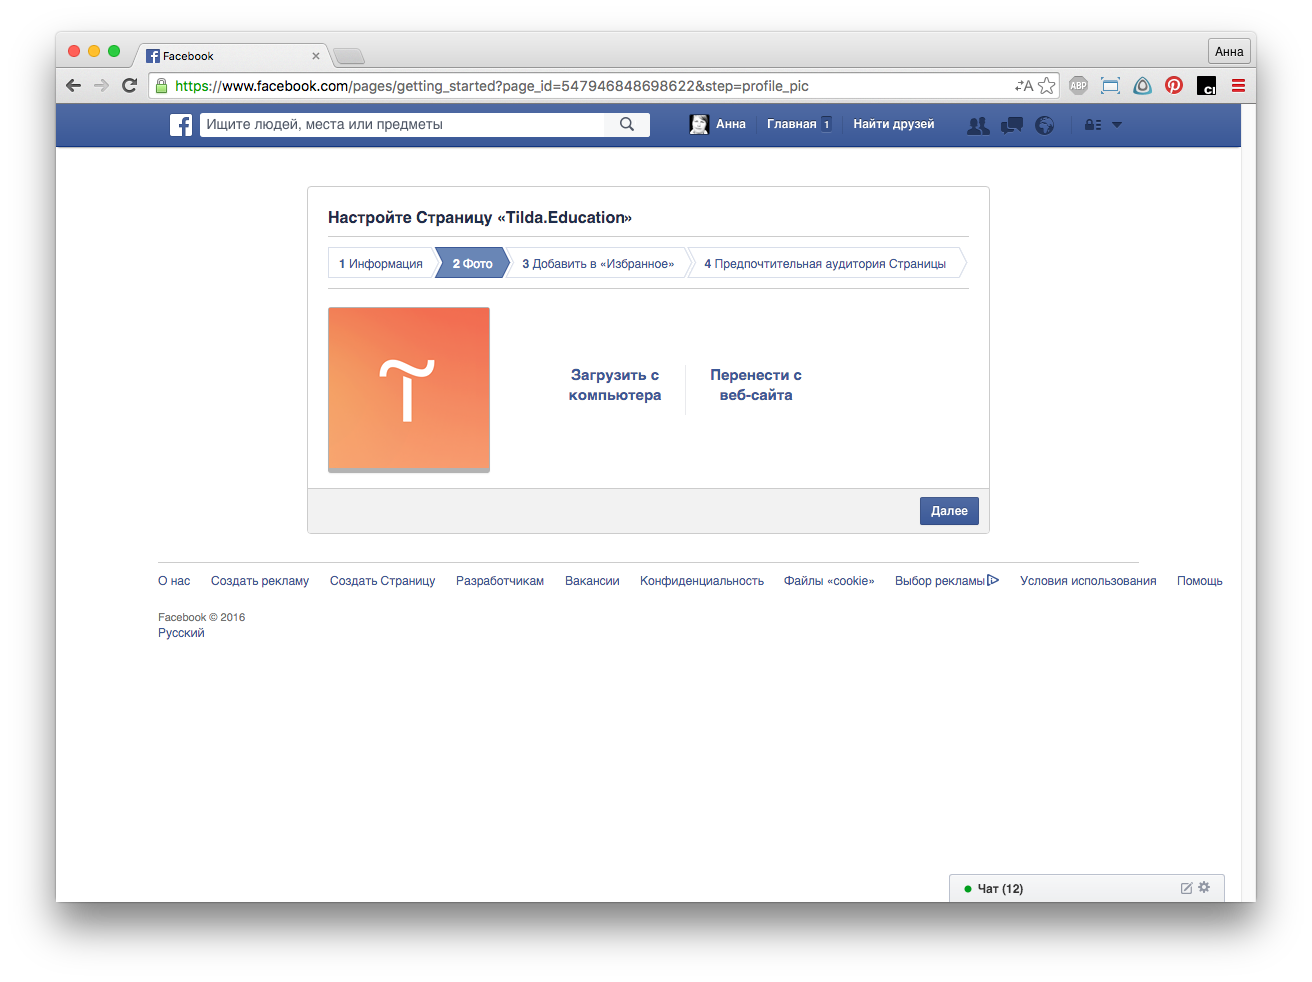Click the Далее button
The width and height of the screenshot is (1312, 982).
click(x=949, y=511)
